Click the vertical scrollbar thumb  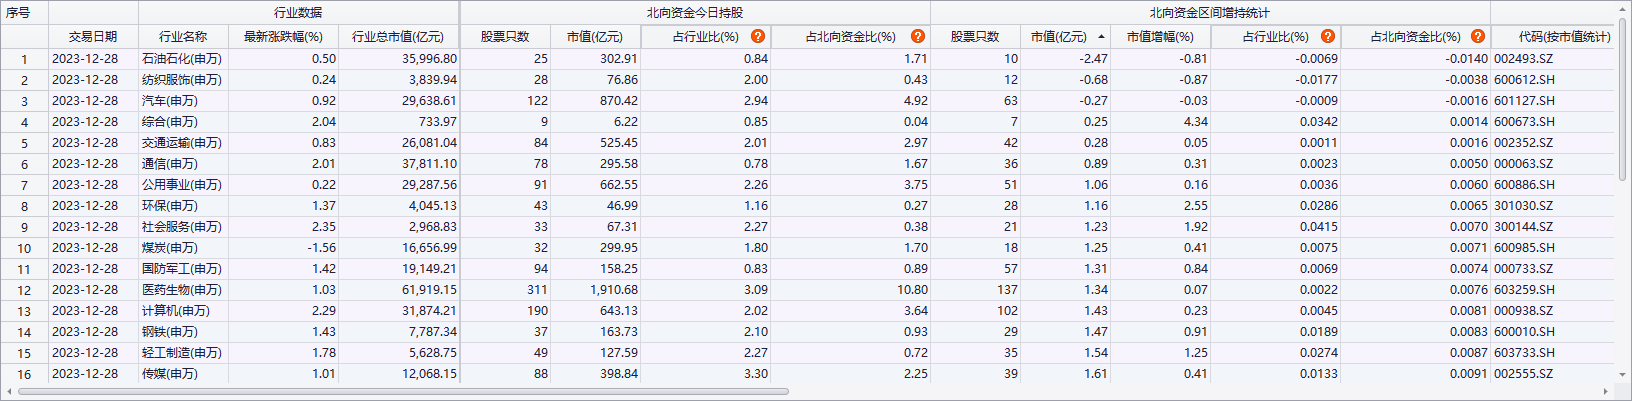click(1623, 100)
